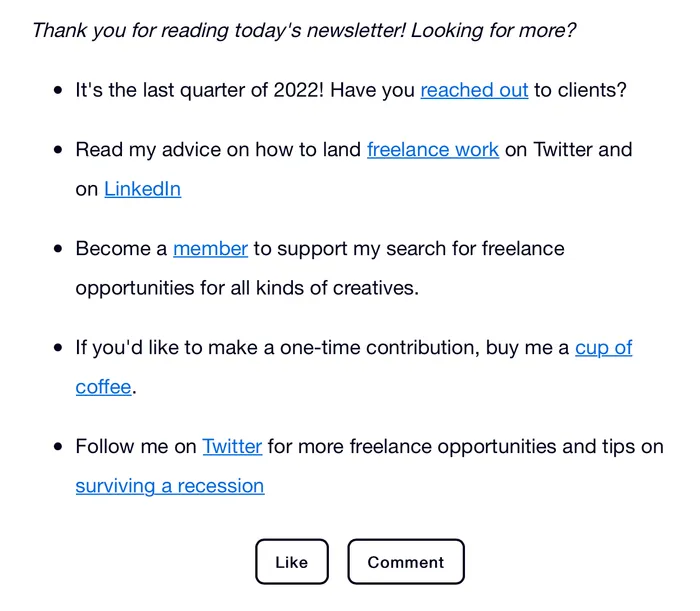Click "opportunities for all kinds of creatives" text

click(246, 288)
